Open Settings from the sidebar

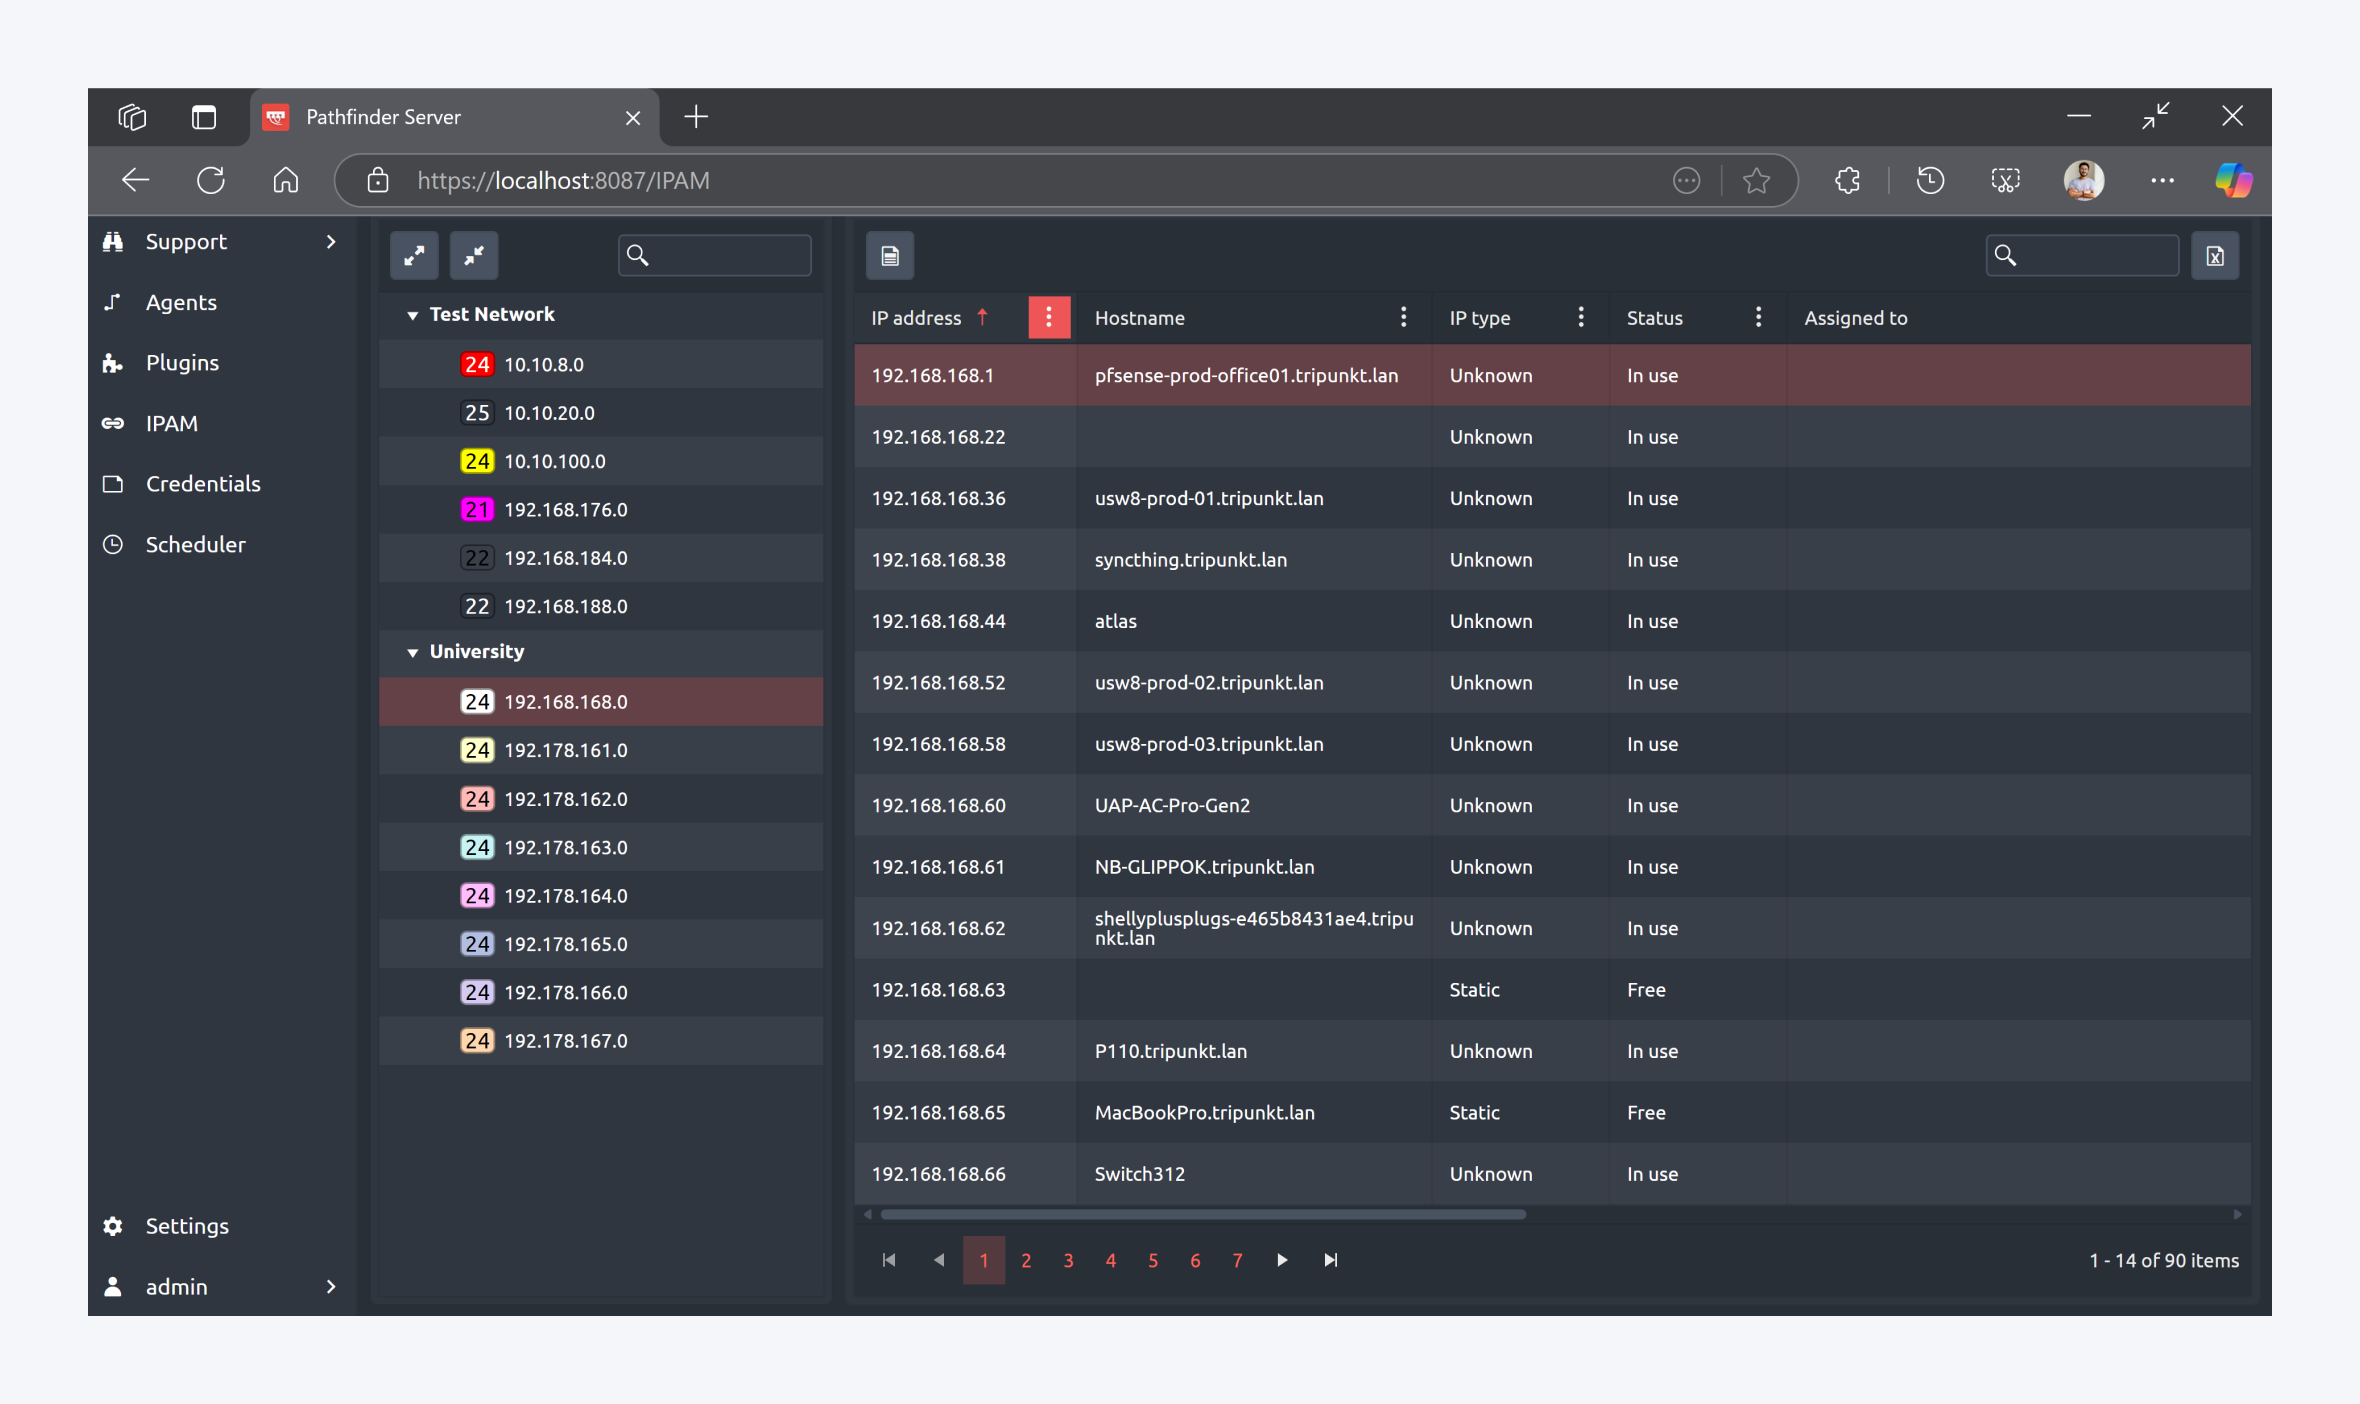(187, 1226)
